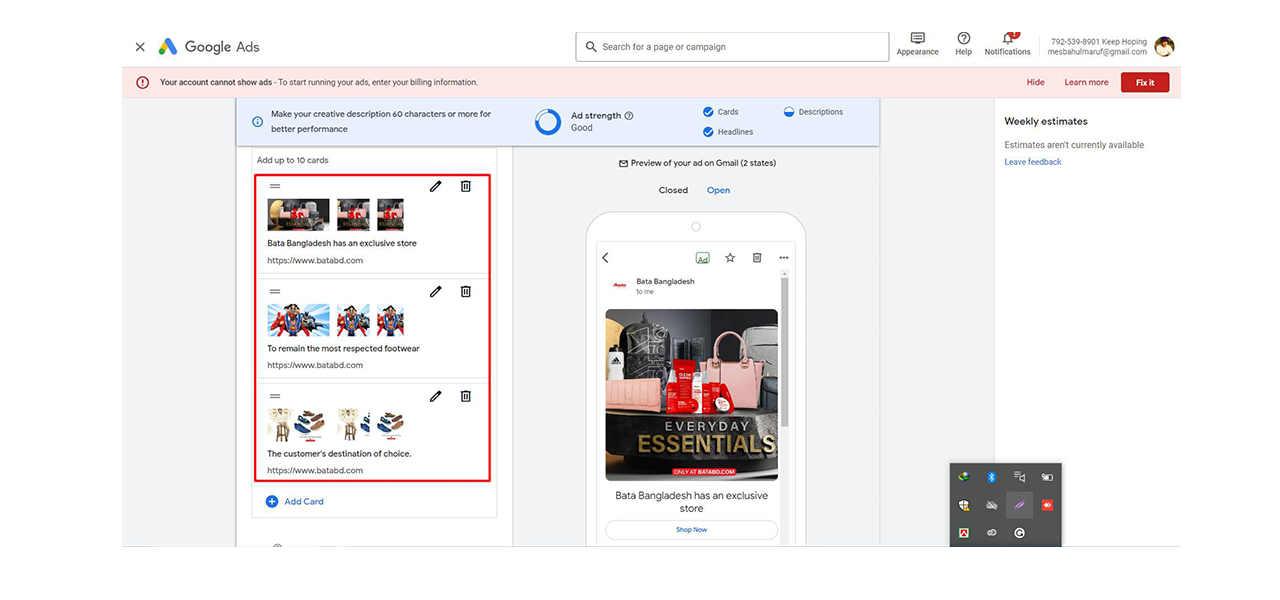Delete the 'To remain the most respected footwear' card
The height and width of the screenshot is (600, 1280).
point(465,291)
